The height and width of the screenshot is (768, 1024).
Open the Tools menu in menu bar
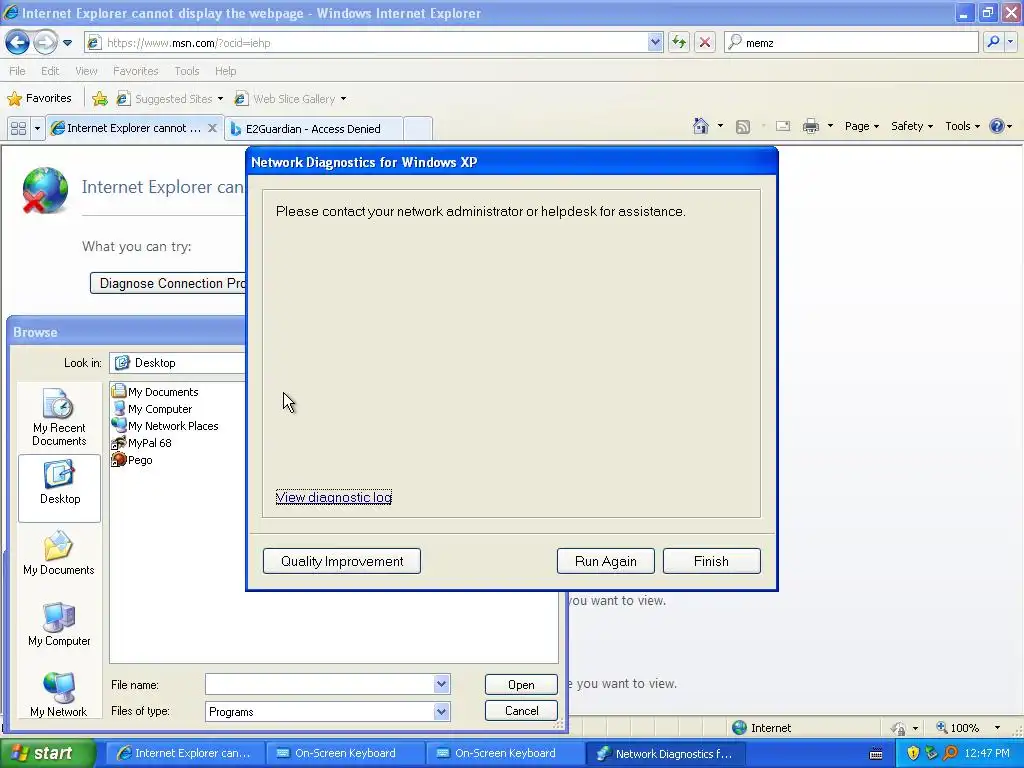tap(187, 71)
